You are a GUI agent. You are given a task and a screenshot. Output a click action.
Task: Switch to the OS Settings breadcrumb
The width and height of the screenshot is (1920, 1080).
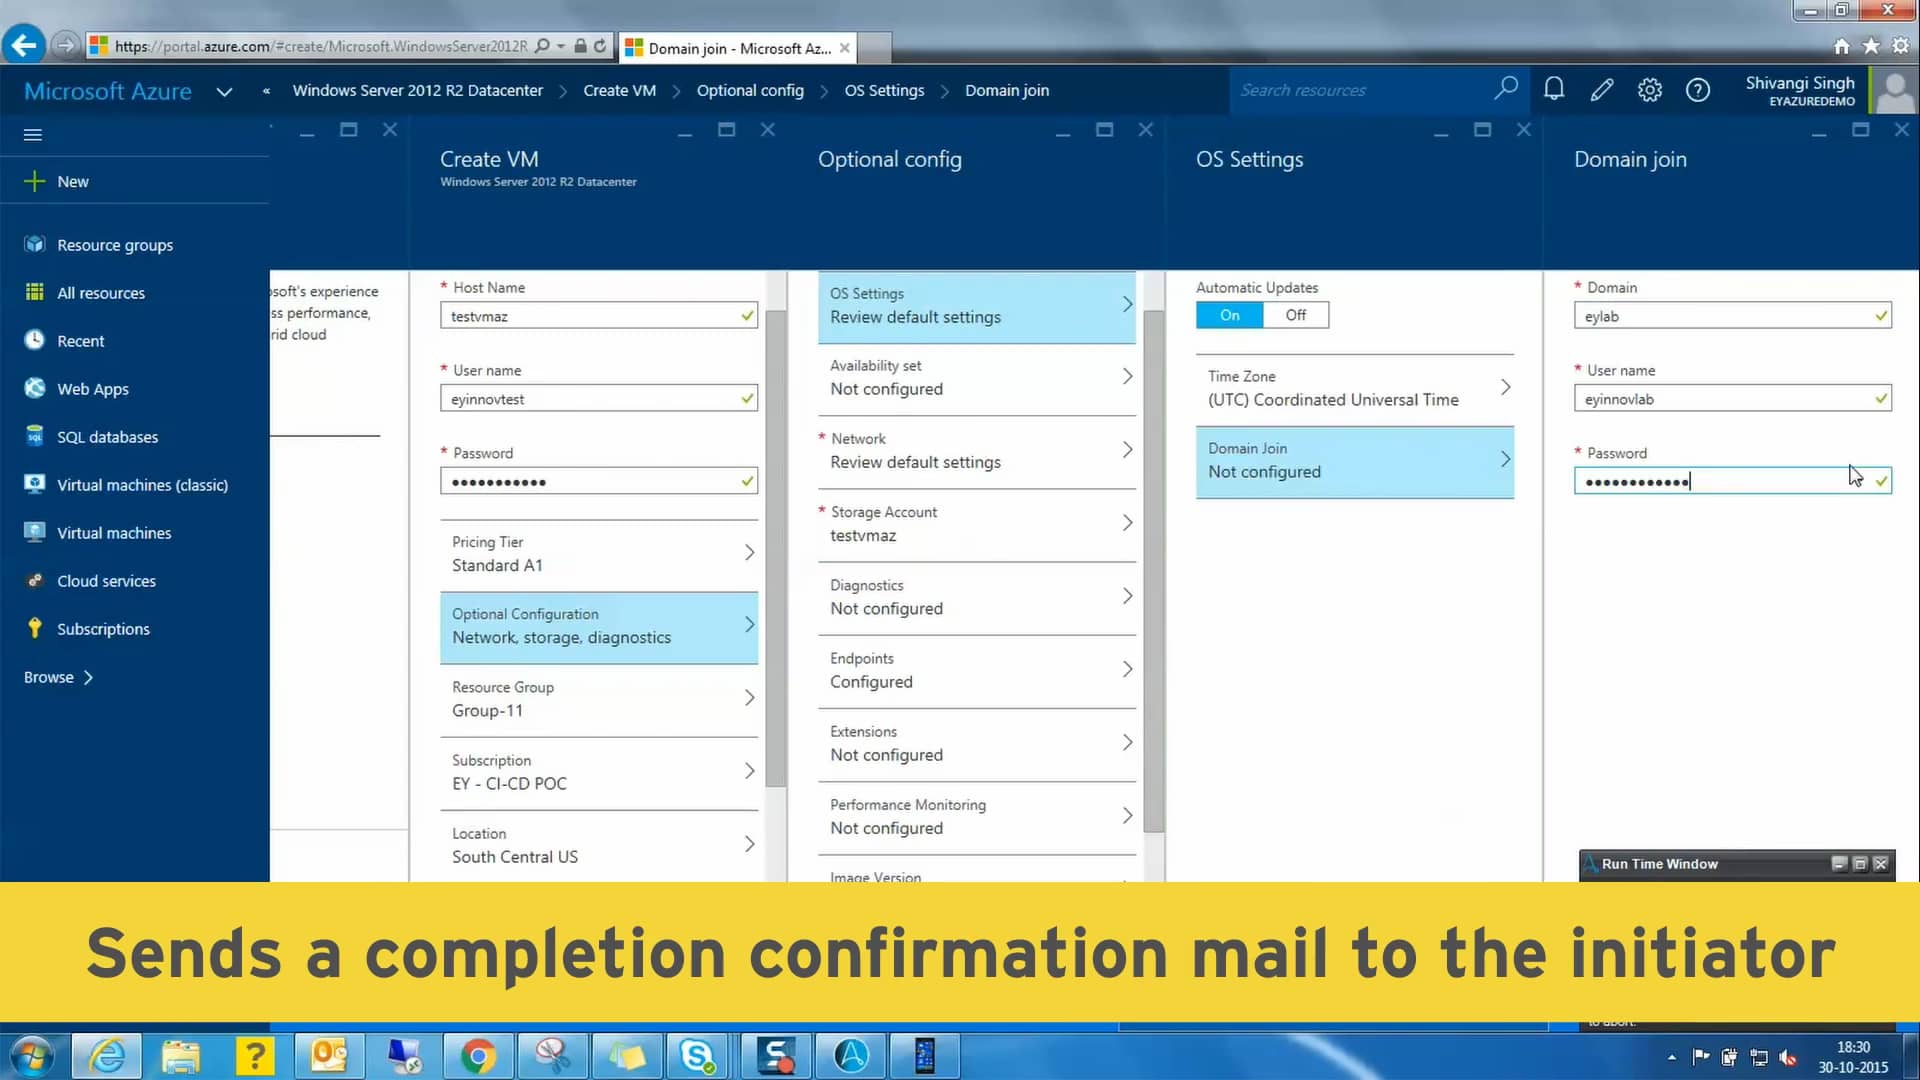(x=883, y=90)
